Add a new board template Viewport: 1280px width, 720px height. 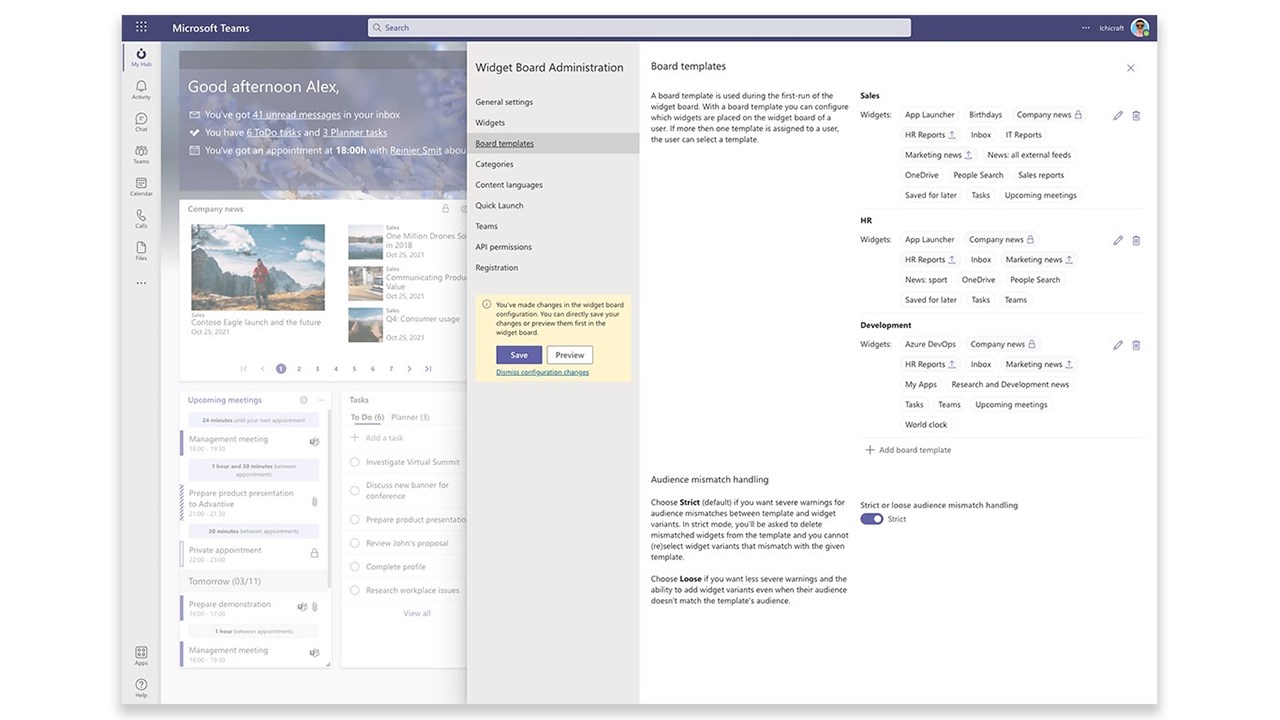907,450
